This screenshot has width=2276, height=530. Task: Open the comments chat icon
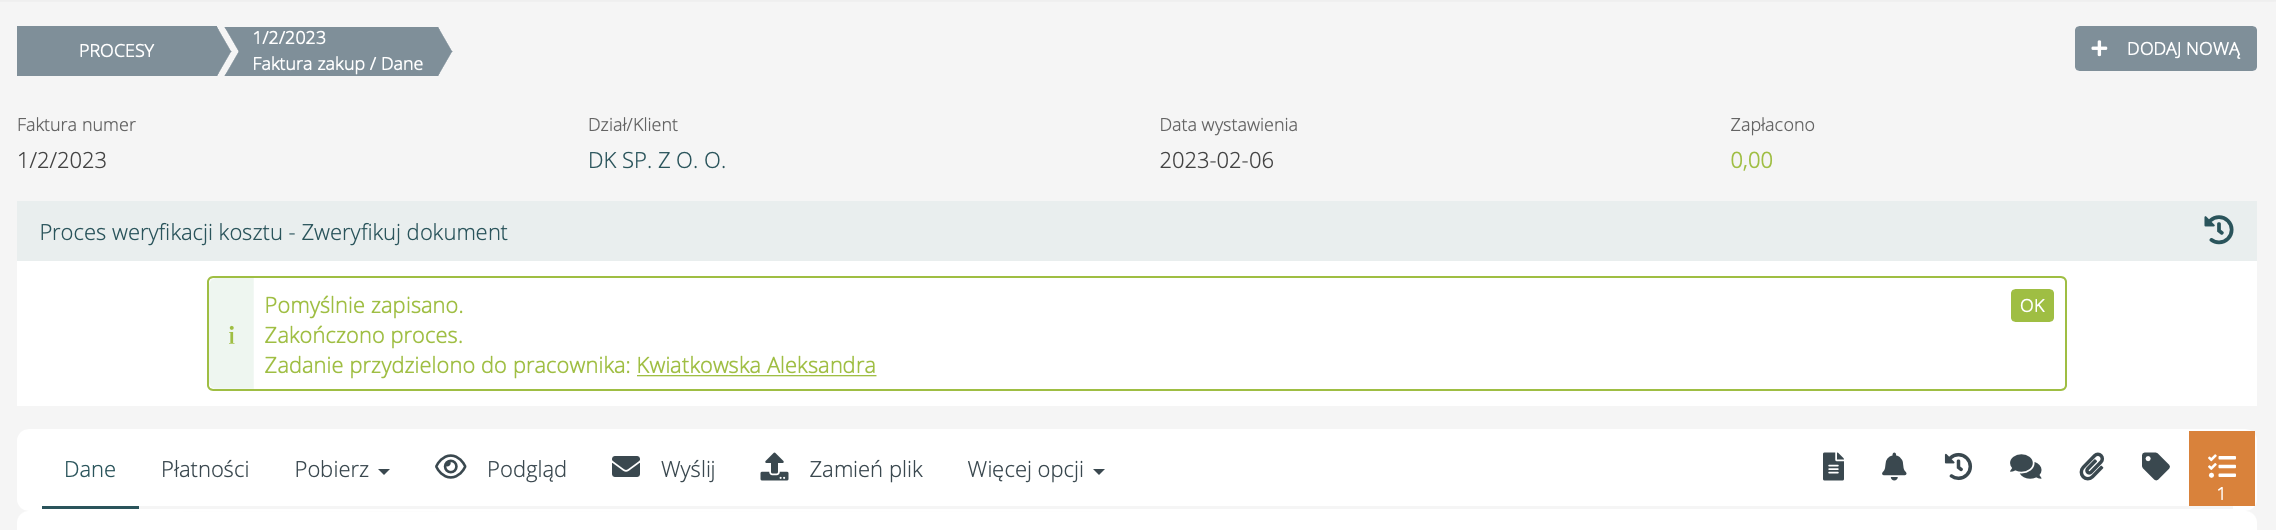(2025, 467)
